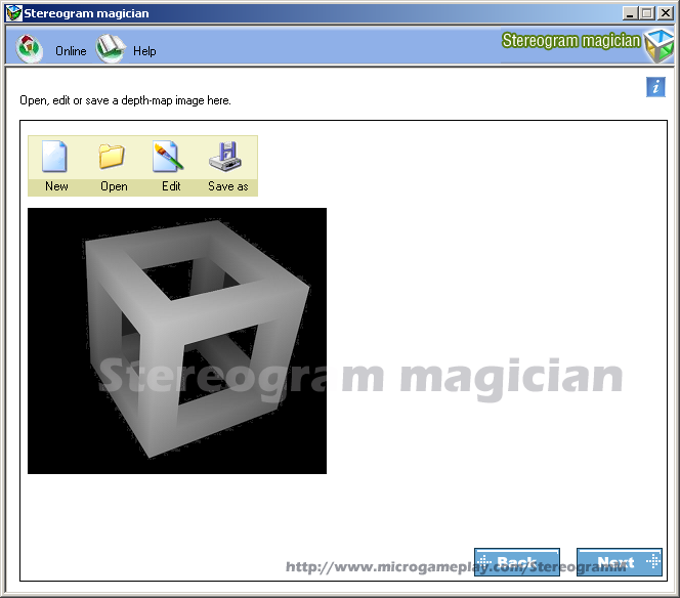This screenshot has width=680, height=598.
Task: Minimize the Stereogram magician window
Action: pyautogui.click(x=630, y=13)
